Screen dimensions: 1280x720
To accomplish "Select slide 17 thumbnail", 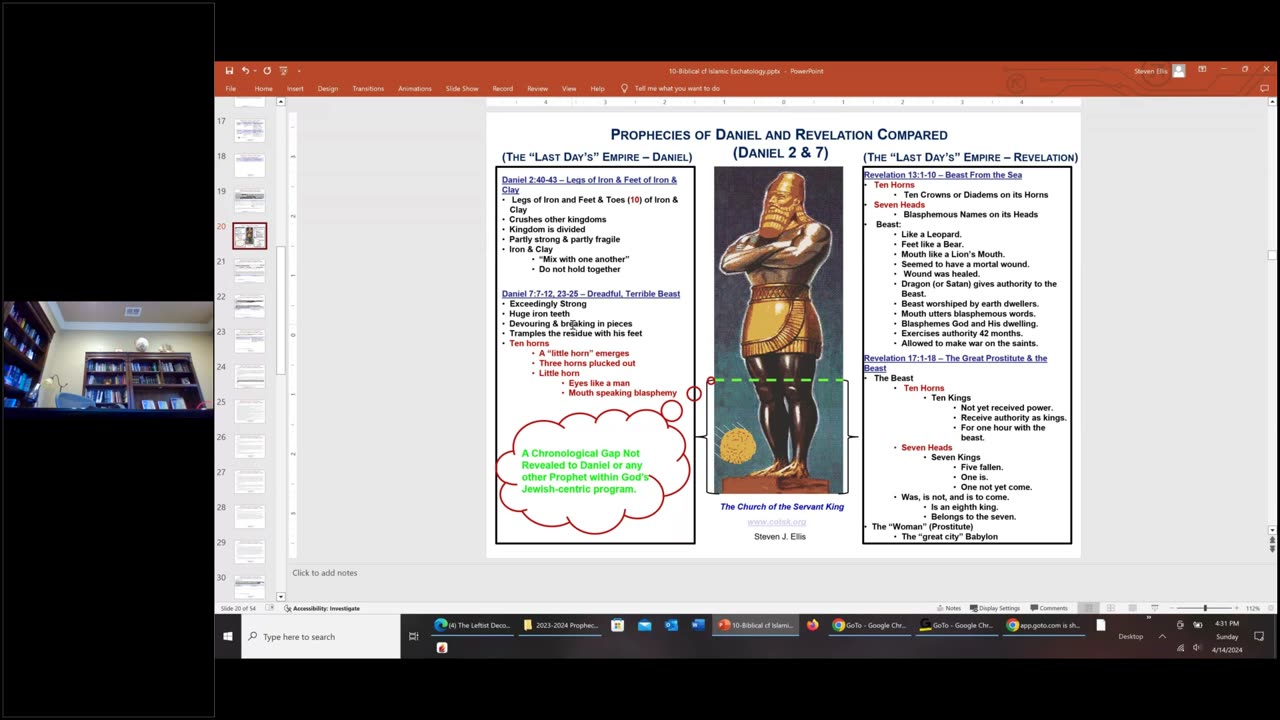I will point(250,130).
